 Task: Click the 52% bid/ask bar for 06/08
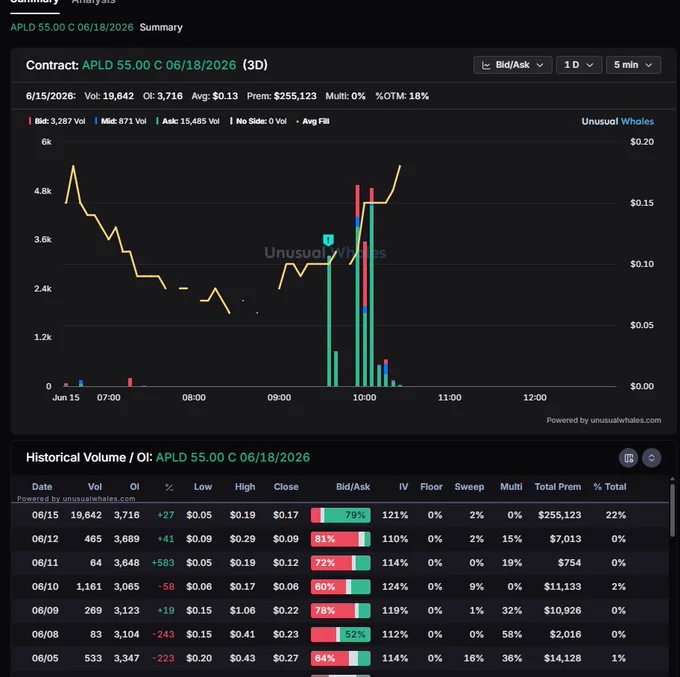[341, 634]
